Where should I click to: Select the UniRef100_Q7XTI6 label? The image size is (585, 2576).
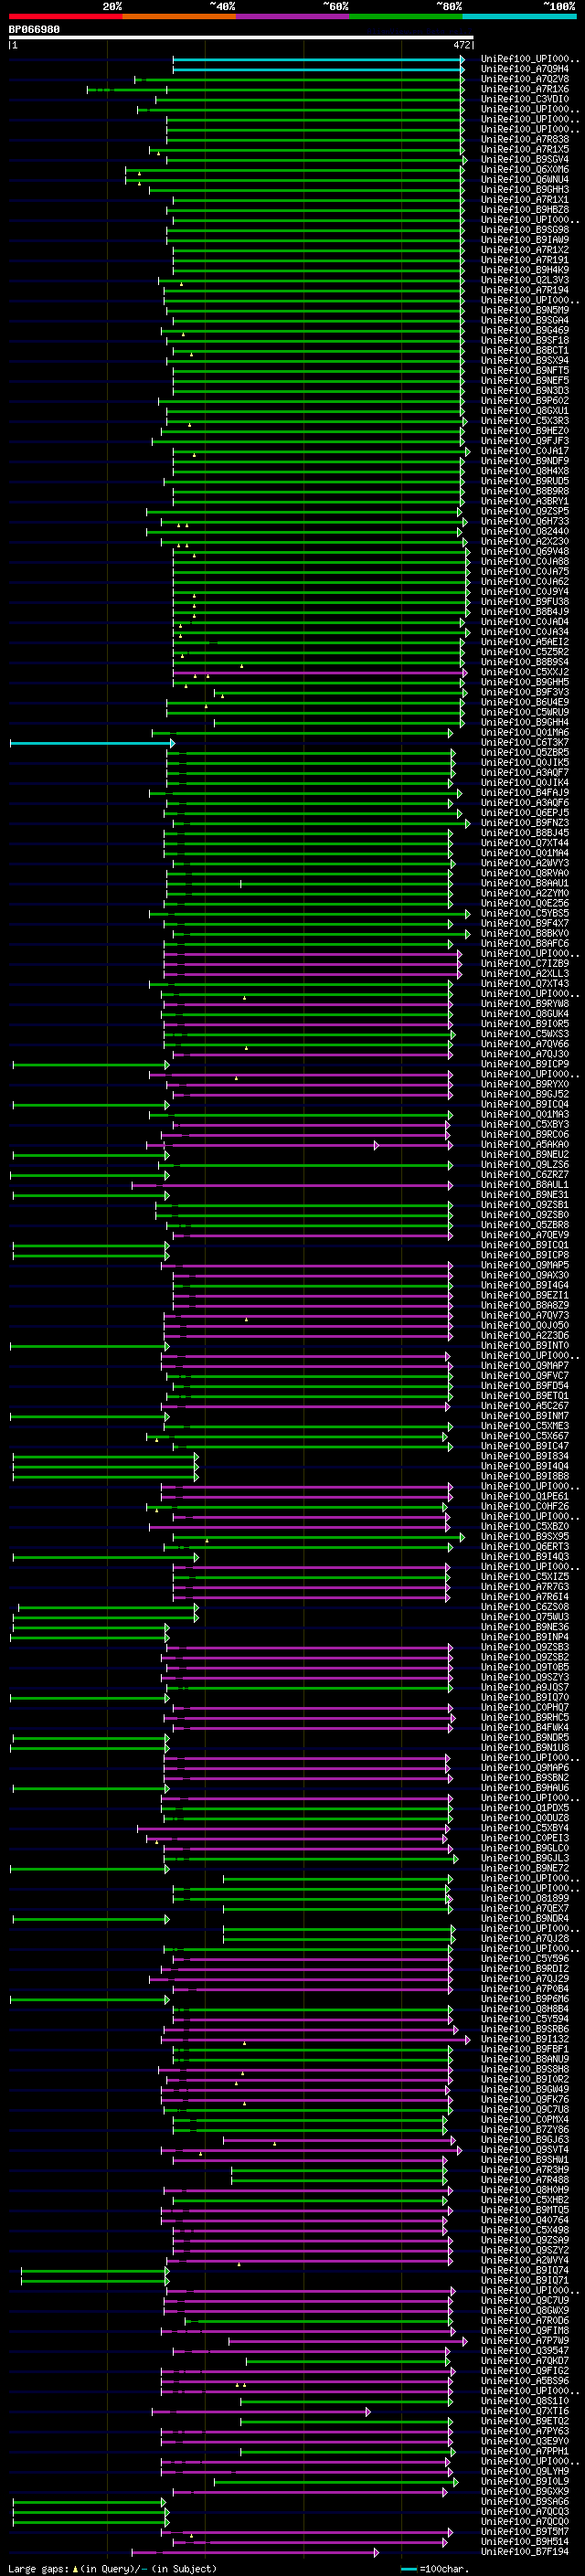[525, 2412]
